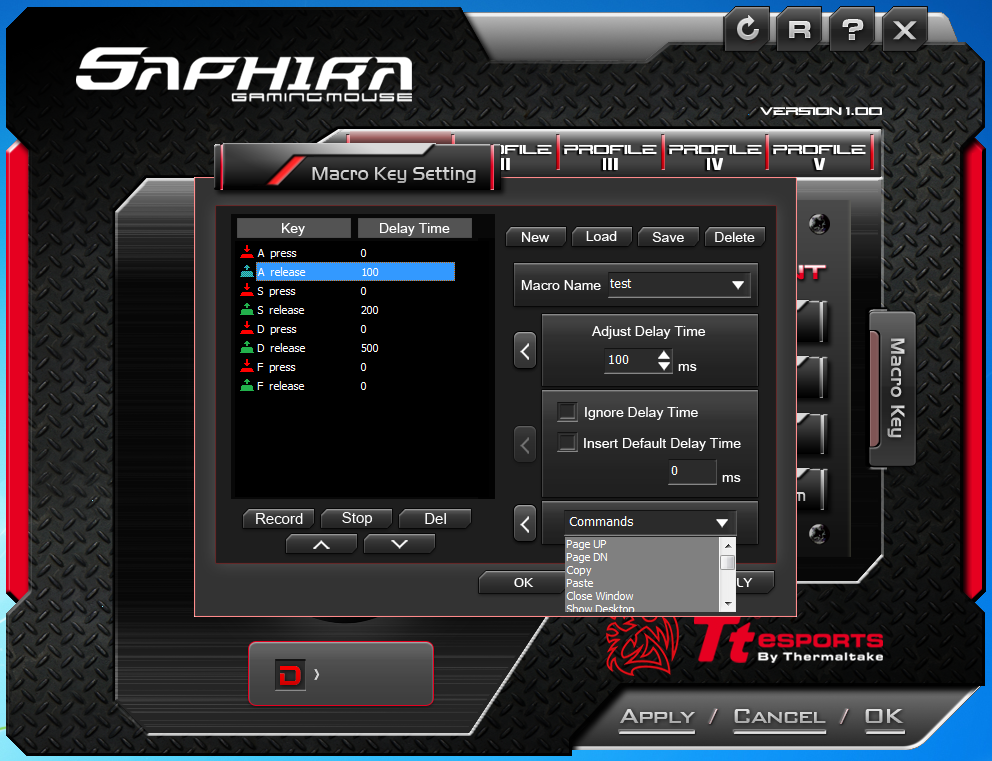Click CANCEL at the window bottom
992x761 pixels.
point(779,717)
